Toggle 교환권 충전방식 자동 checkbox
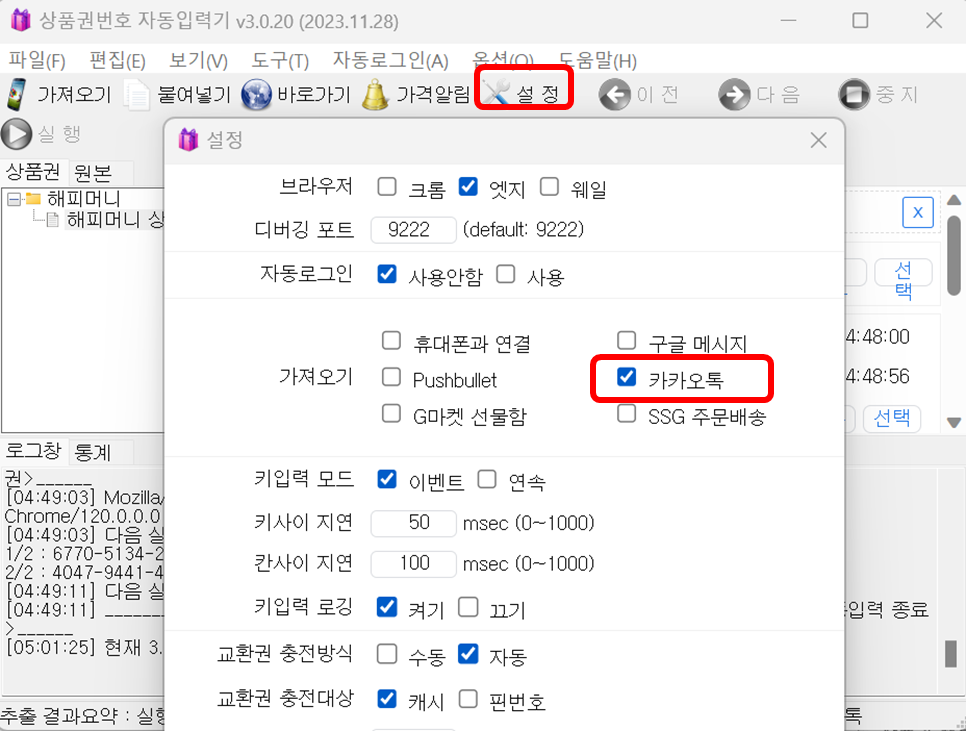This screenshot has height=731, width=966. (x=468, y=654)
